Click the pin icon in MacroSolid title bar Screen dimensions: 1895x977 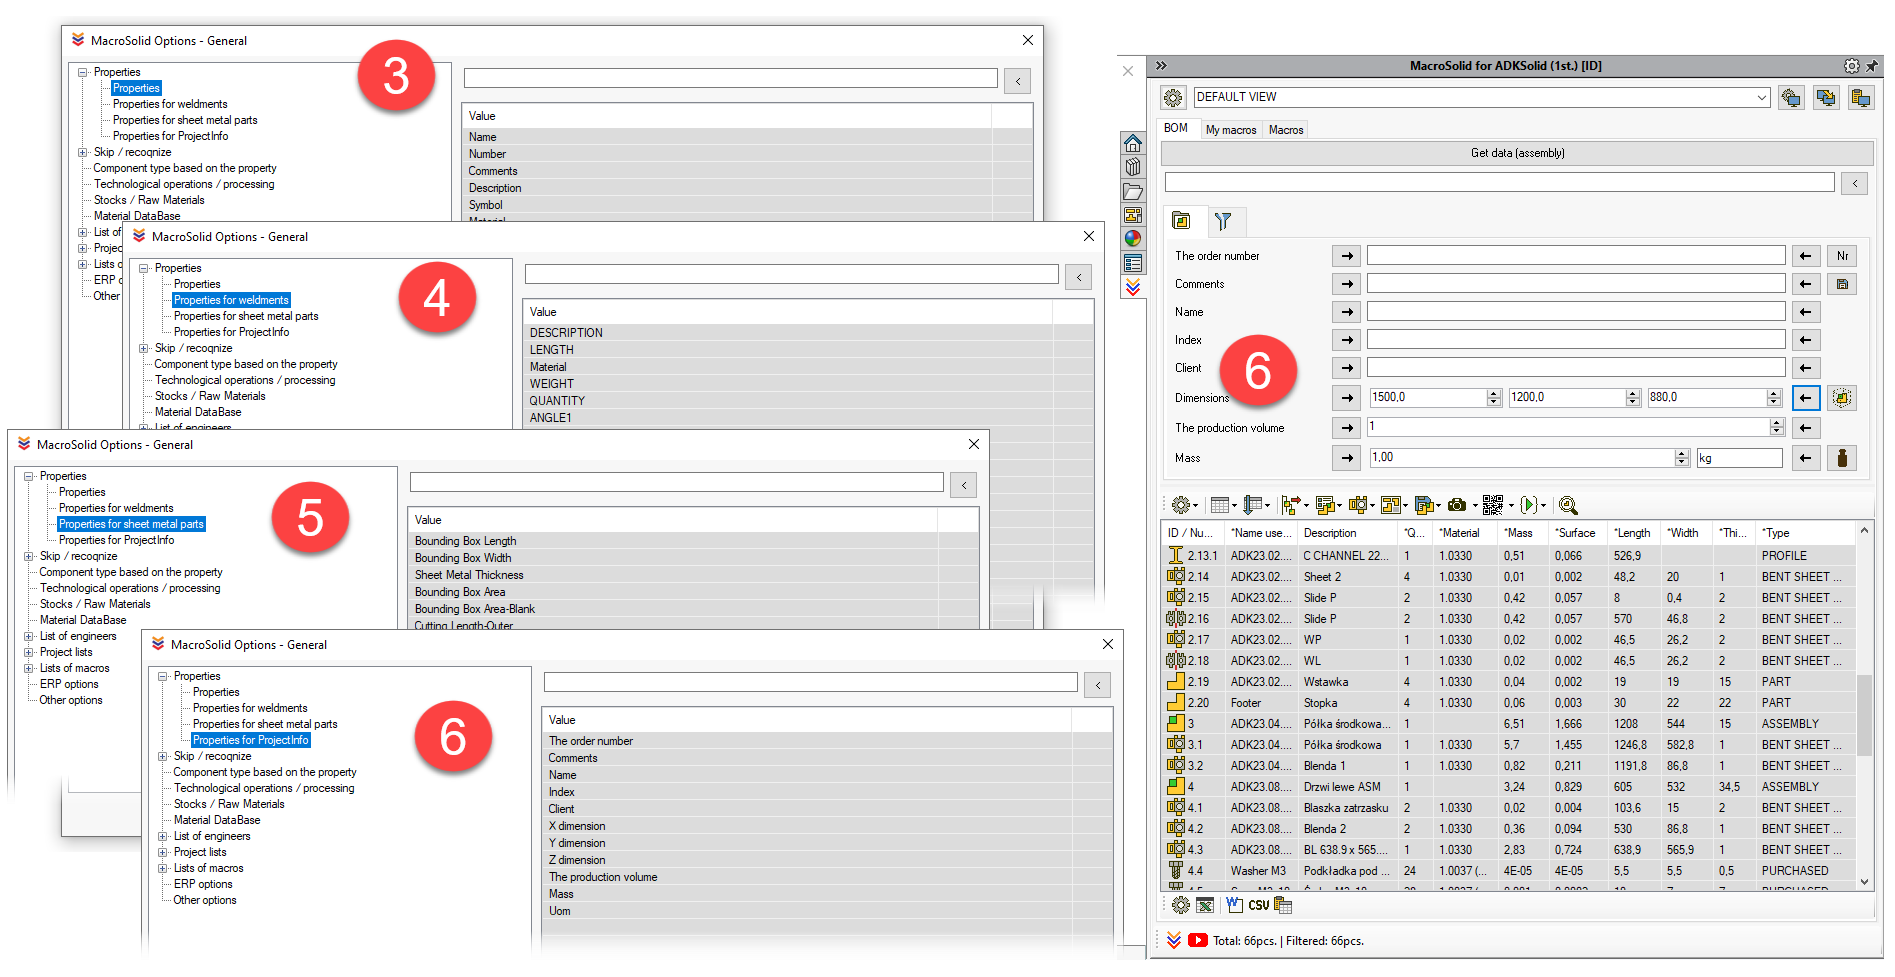1871,66
